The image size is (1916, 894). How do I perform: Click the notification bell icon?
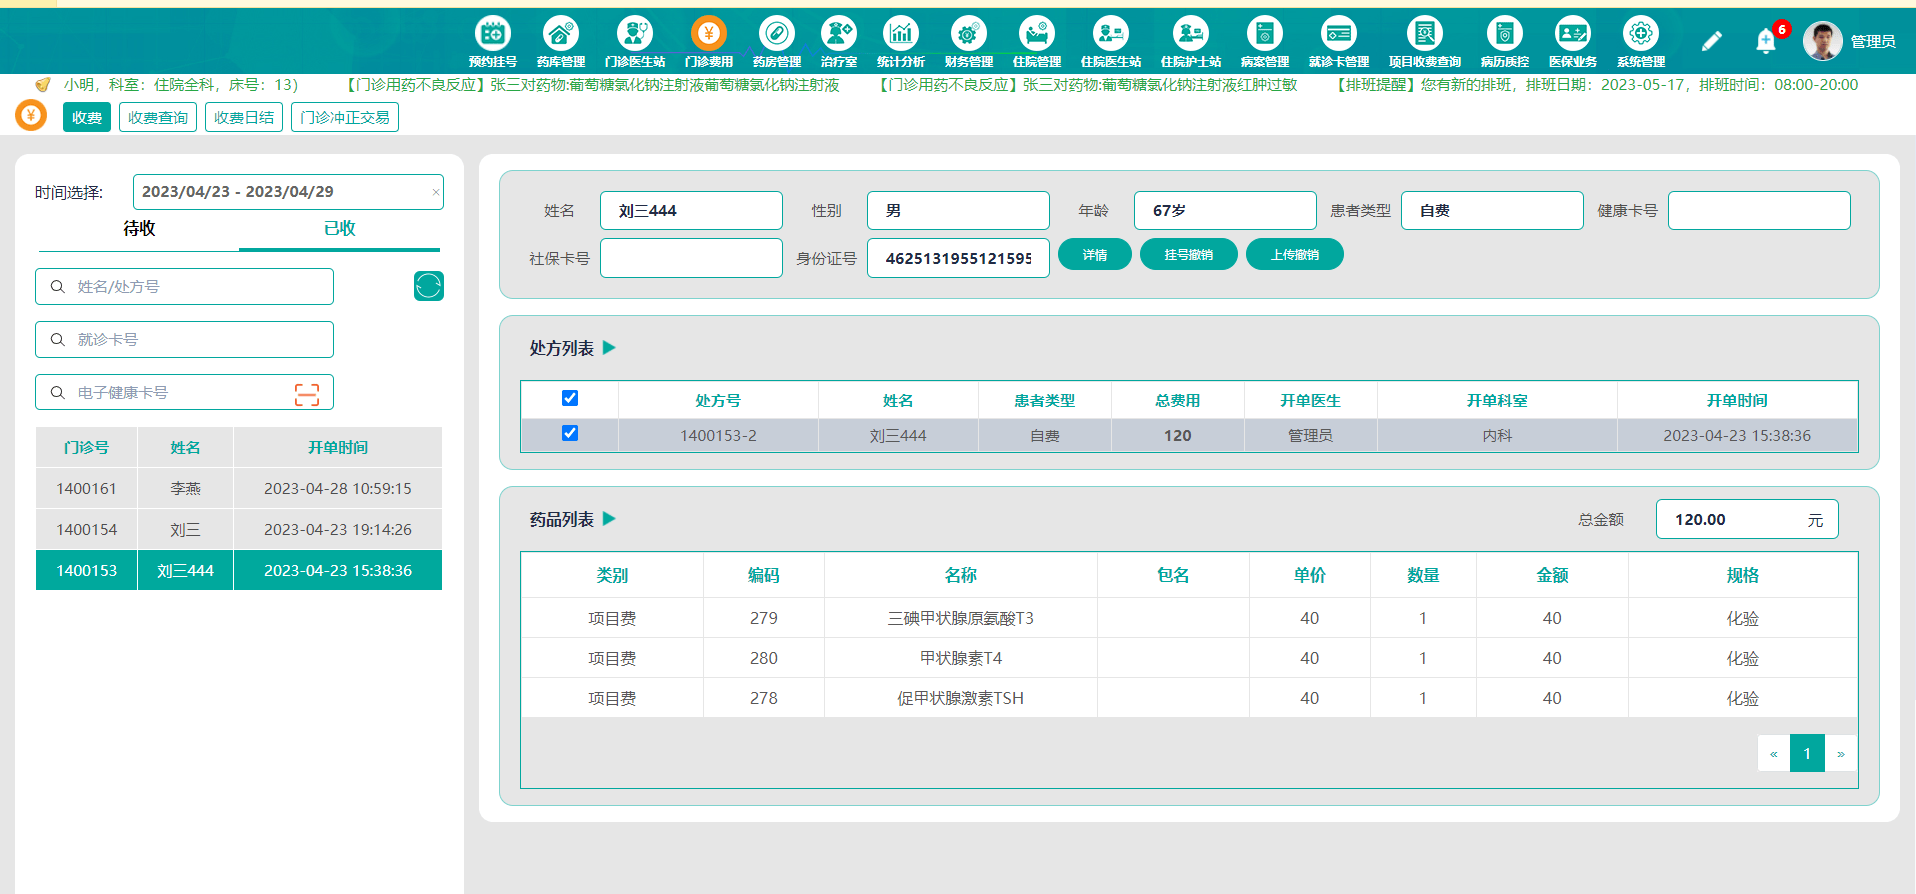1765,41
